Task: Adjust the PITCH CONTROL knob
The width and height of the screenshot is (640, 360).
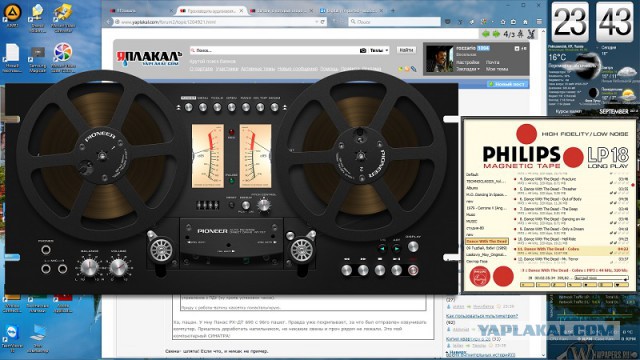Action: point(264,205)
